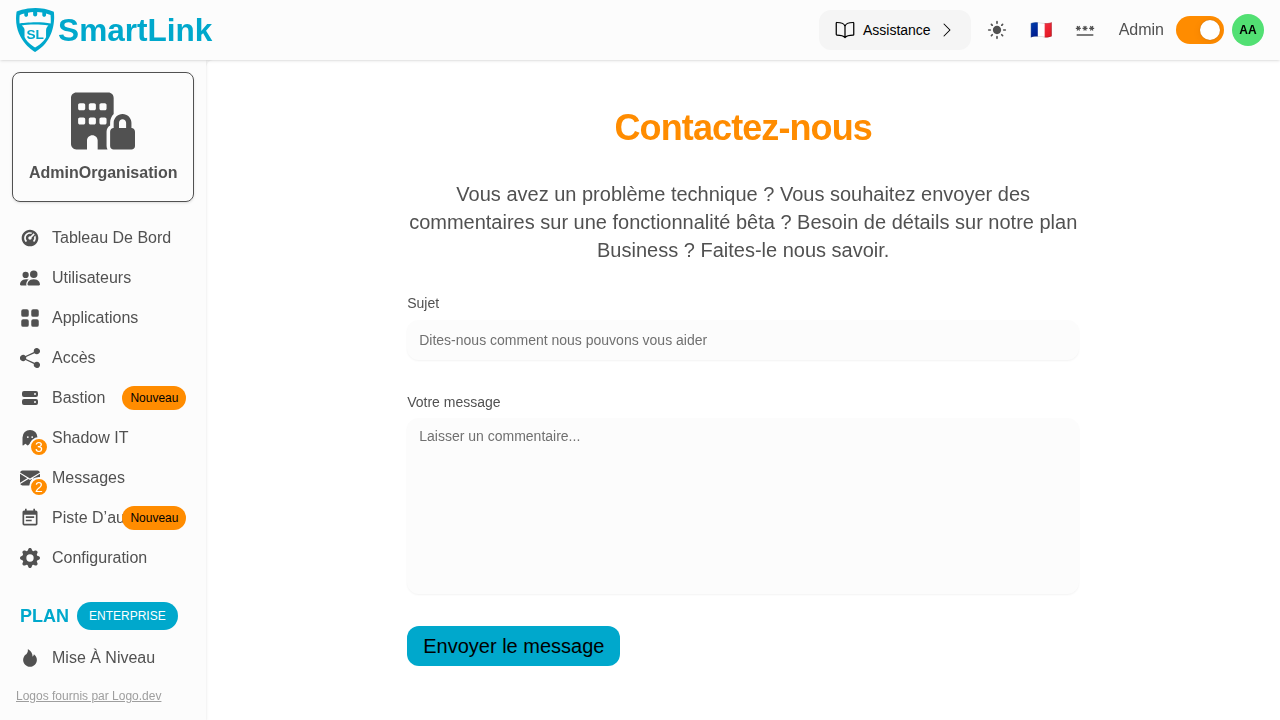Screen dimensions: 1280x720
Task: Open the Applications grid icon
Action: (x=29, y=317)
